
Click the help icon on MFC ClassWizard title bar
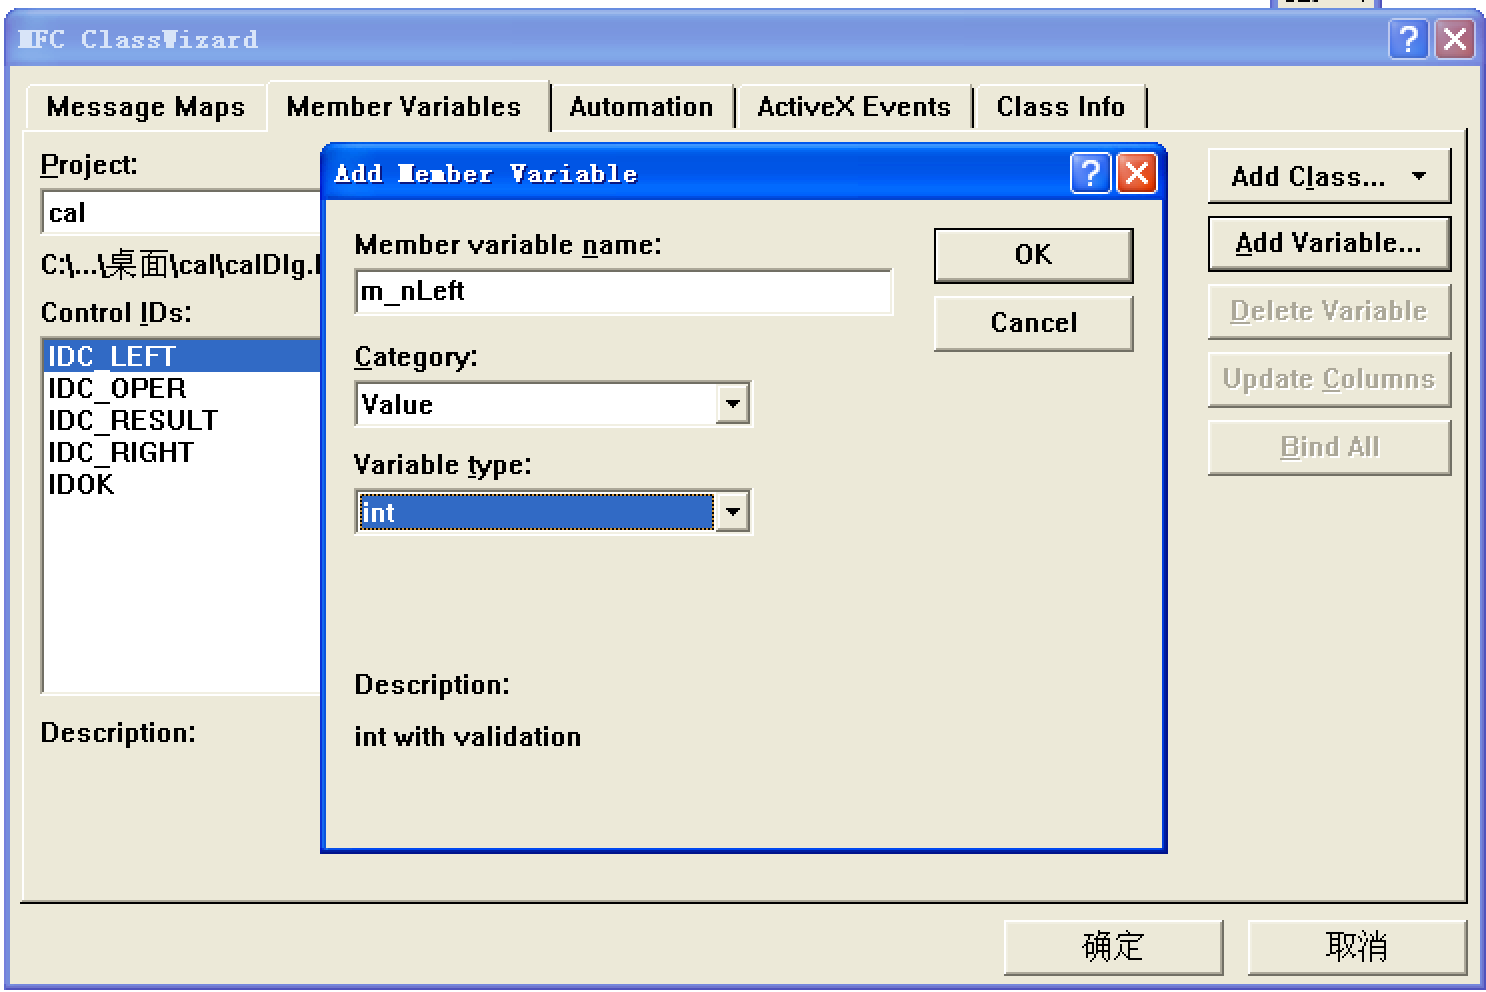click(1411, 40)
